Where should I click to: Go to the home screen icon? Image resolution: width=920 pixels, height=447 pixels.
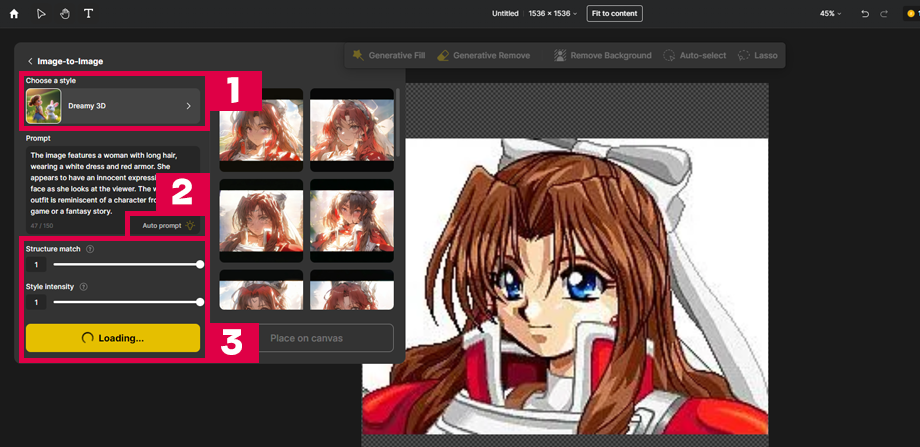14,13
